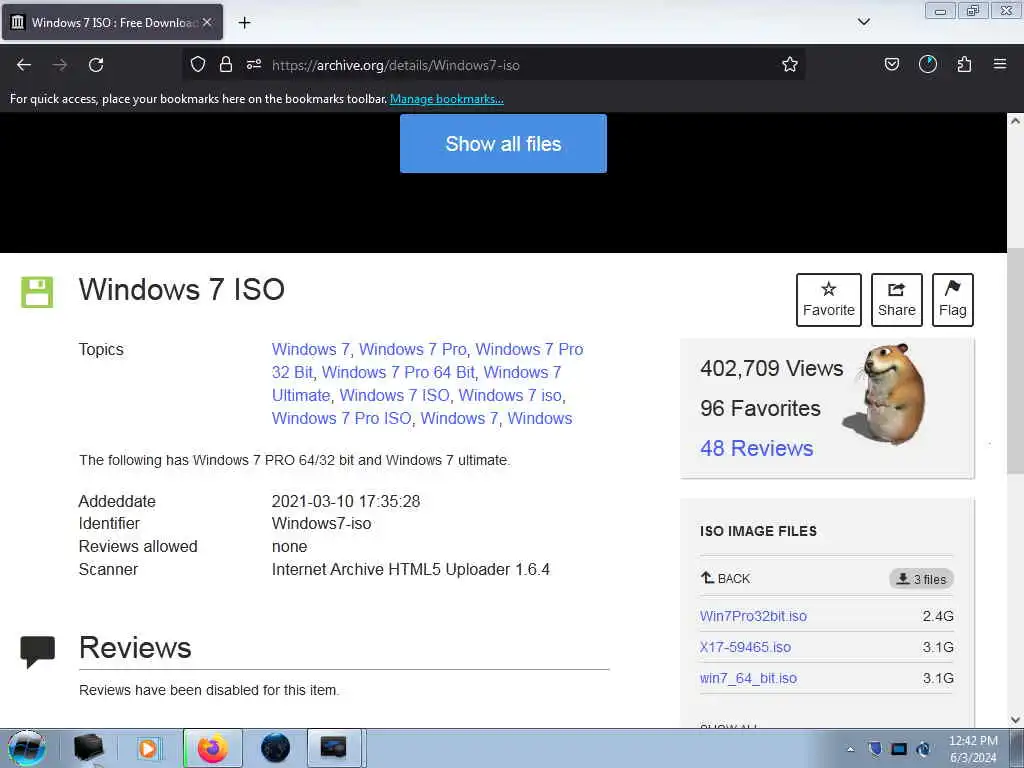Download the 3 files bundle

pos(921,579)
